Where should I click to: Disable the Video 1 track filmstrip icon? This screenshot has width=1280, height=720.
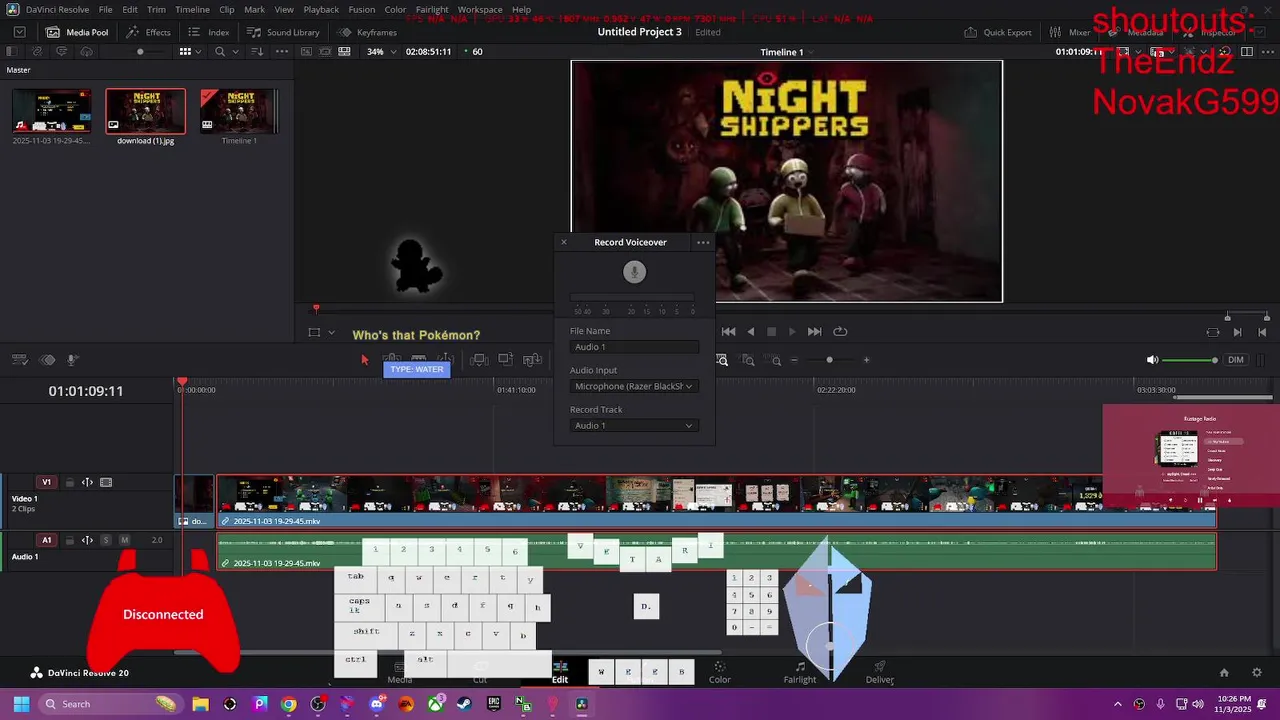(106, 482)
